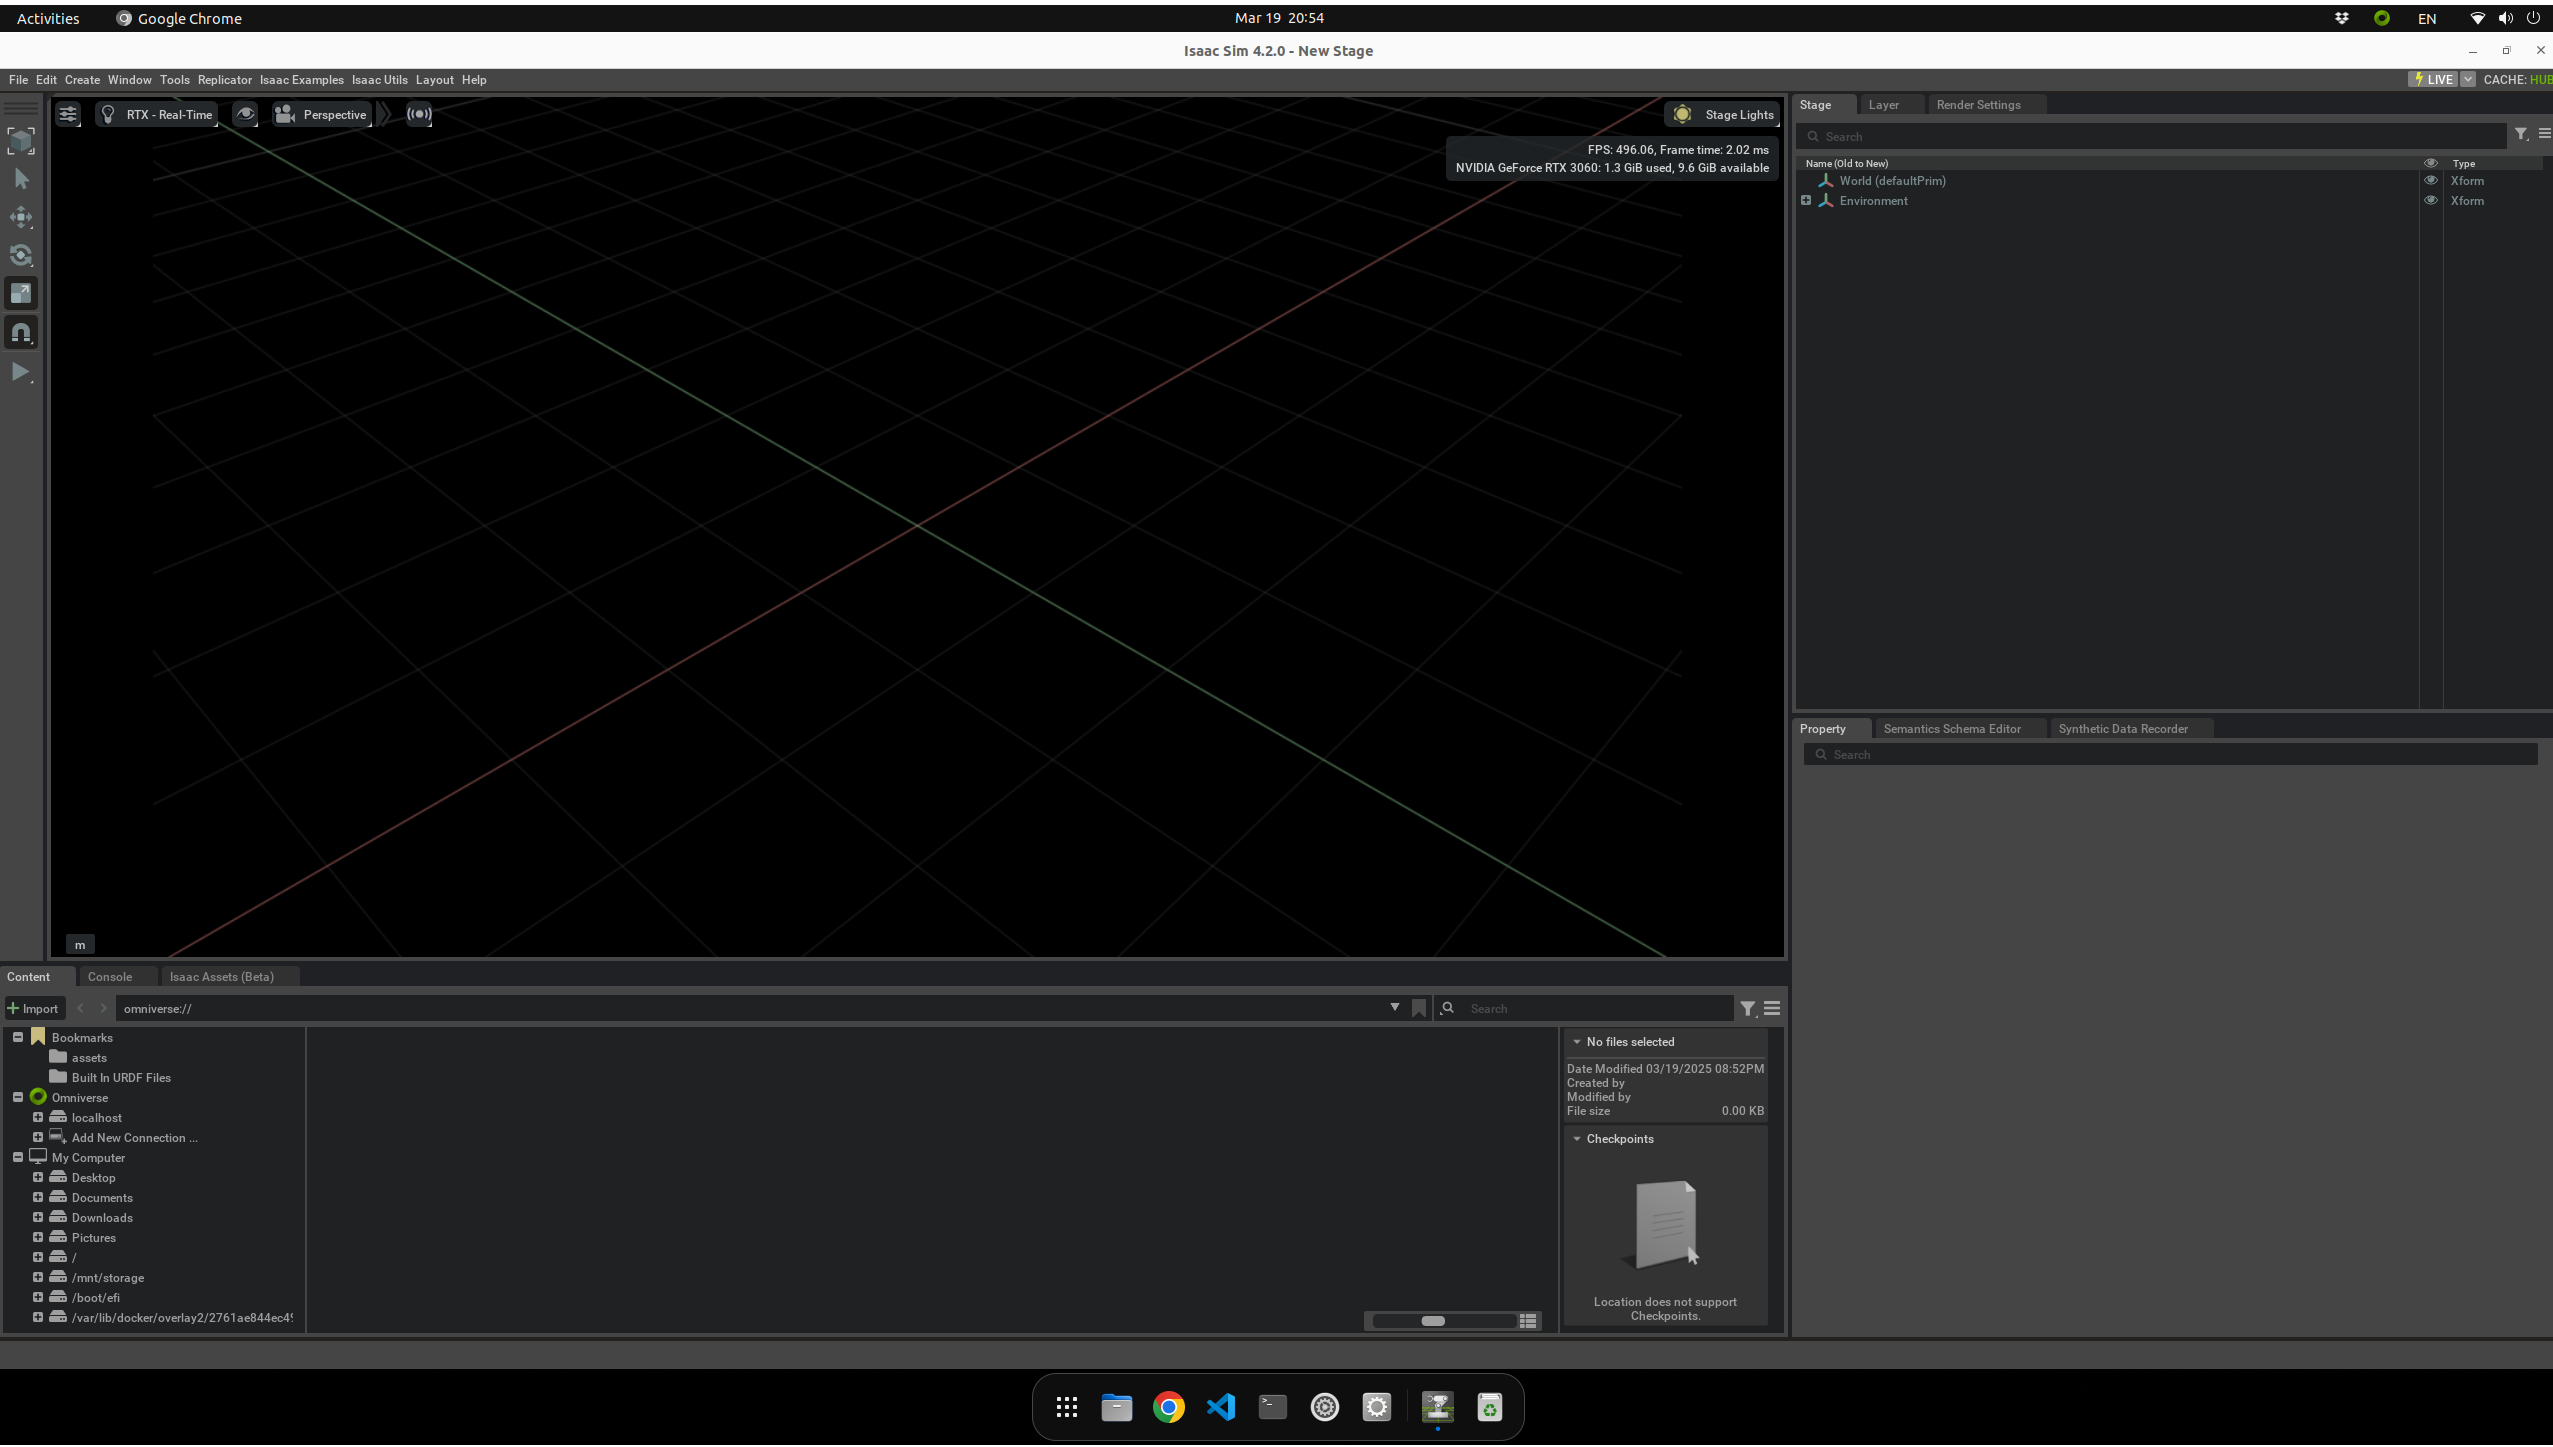This screenshot has height=1447, width=2553.
Task: Open the assets bookmark folder
Action: pyautogui.click(x=88, y=1058)
